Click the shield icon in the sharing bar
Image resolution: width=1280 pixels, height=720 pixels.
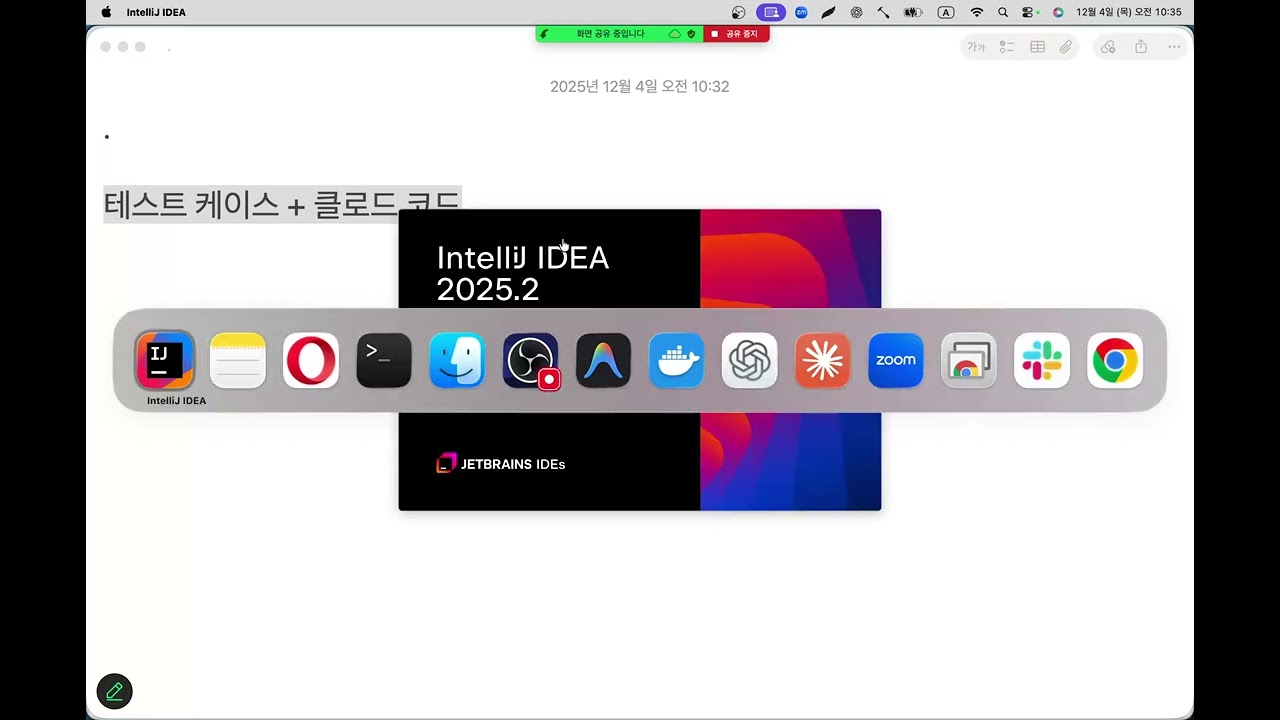pyautogui.click(x=691, y=34)
